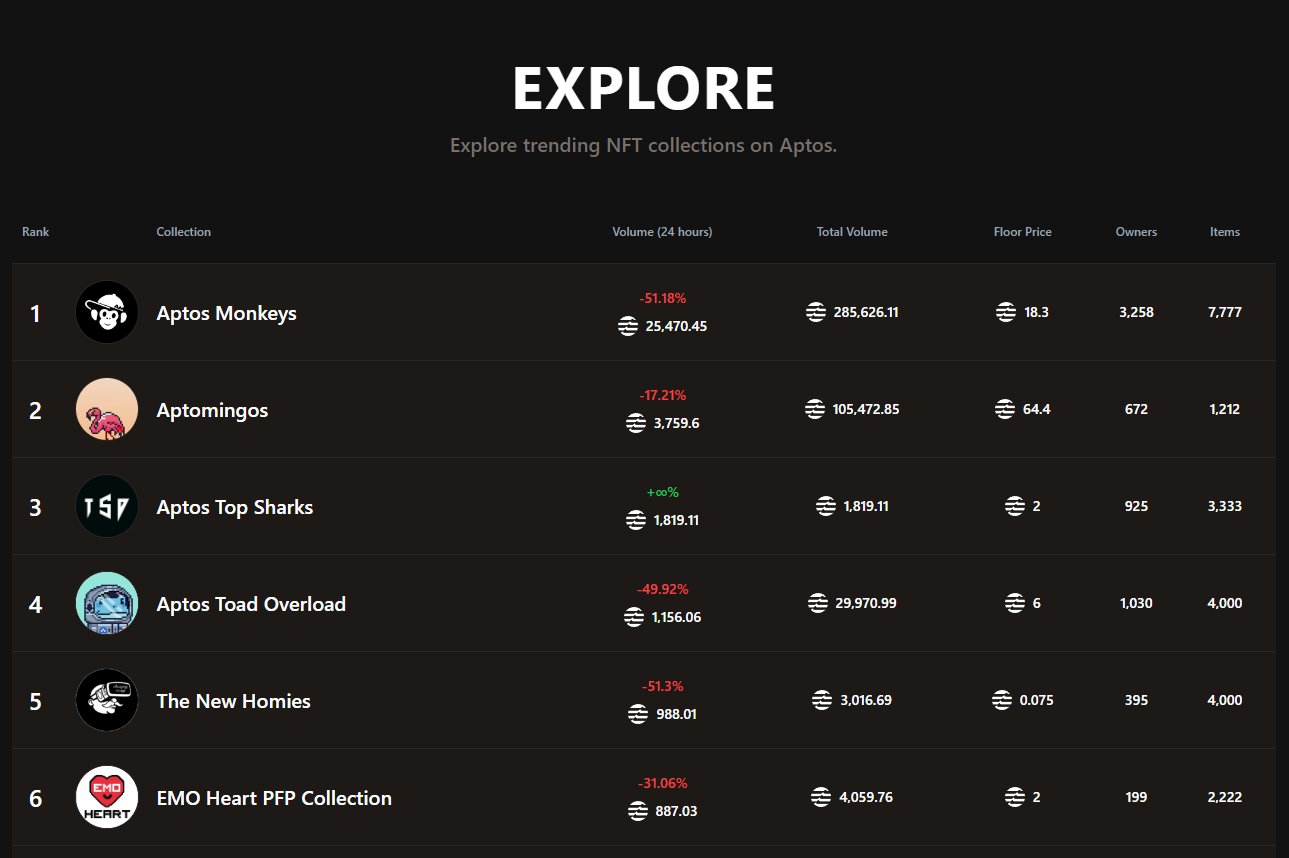Click Aptos coin icon beside floor 6
The height and width of the screenshot is (858, 1289).
[x=1015, y=603]
